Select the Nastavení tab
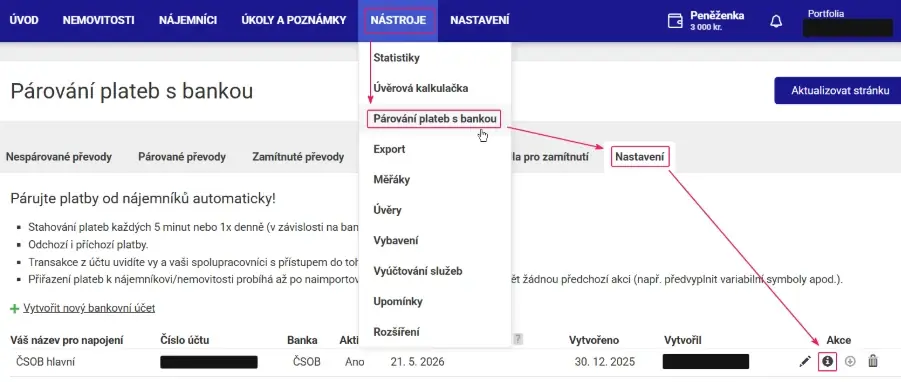The height and width of the screenshot is (382, 901). coord(640,156)
